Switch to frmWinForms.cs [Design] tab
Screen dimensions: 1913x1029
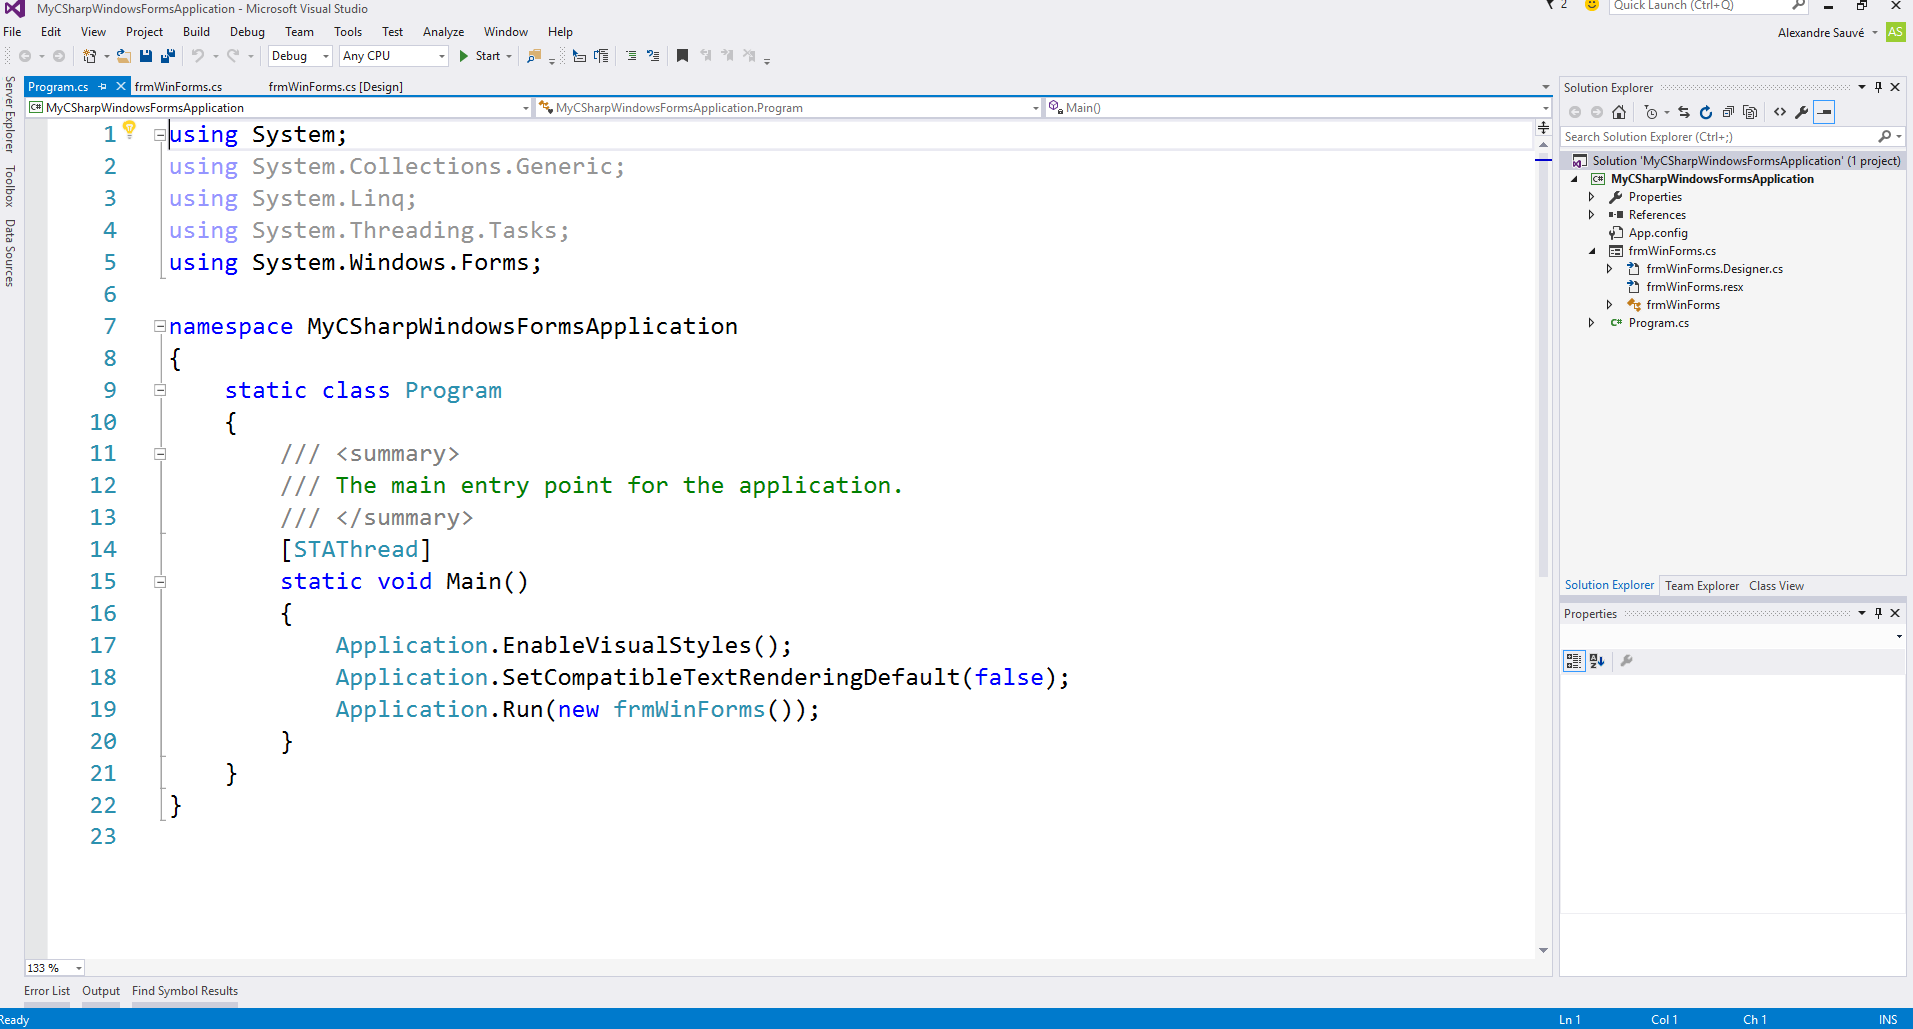(x=335, y=87)
